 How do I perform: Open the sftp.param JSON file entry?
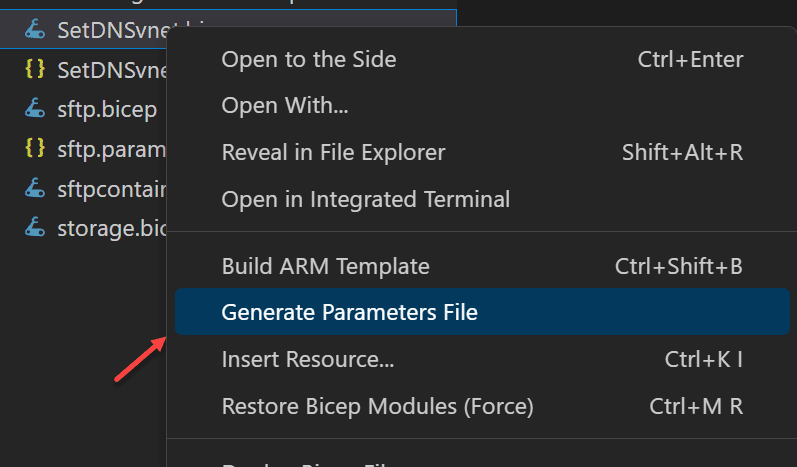tap(111, 149)
